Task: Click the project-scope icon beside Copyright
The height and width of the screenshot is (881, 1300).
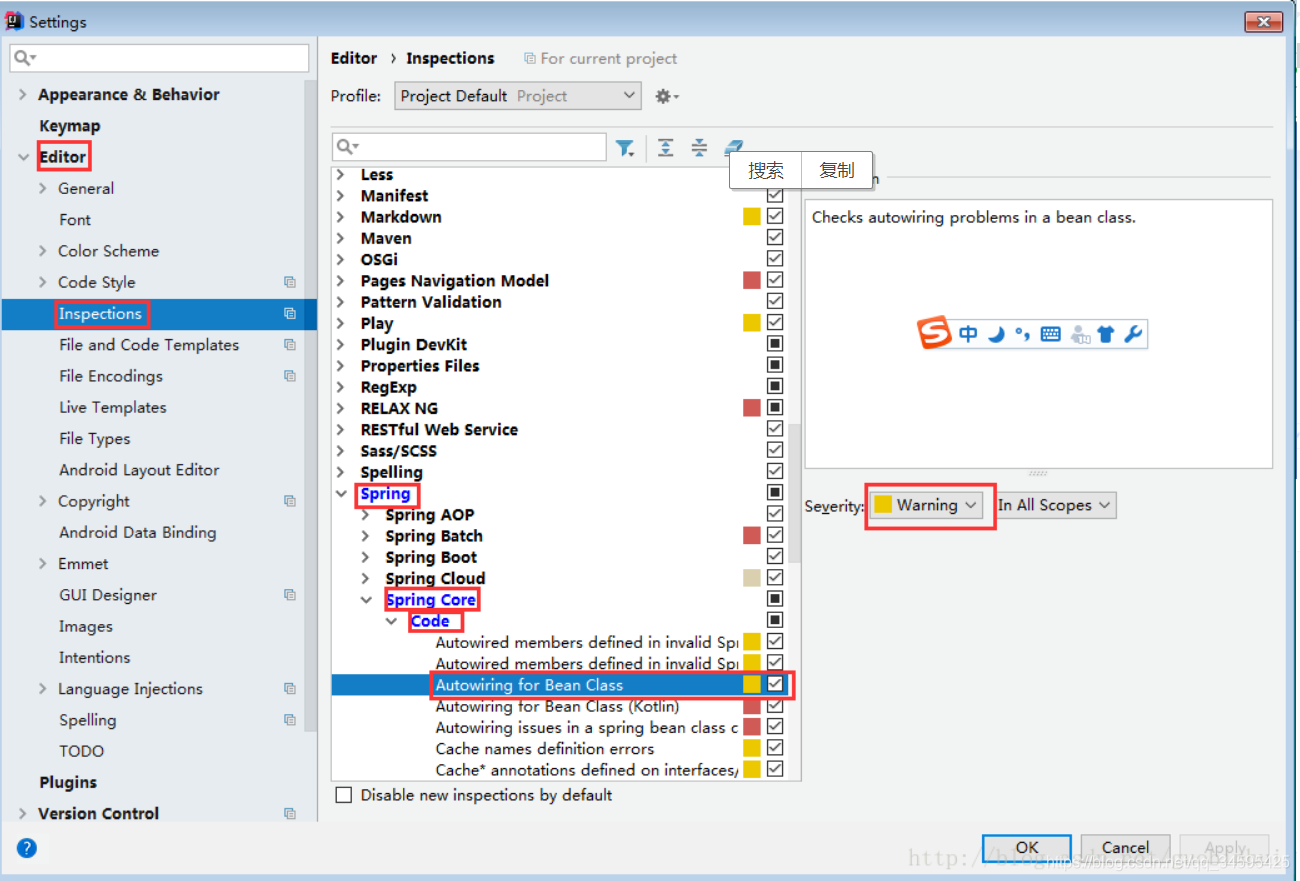Action: [x=290, y=501]
